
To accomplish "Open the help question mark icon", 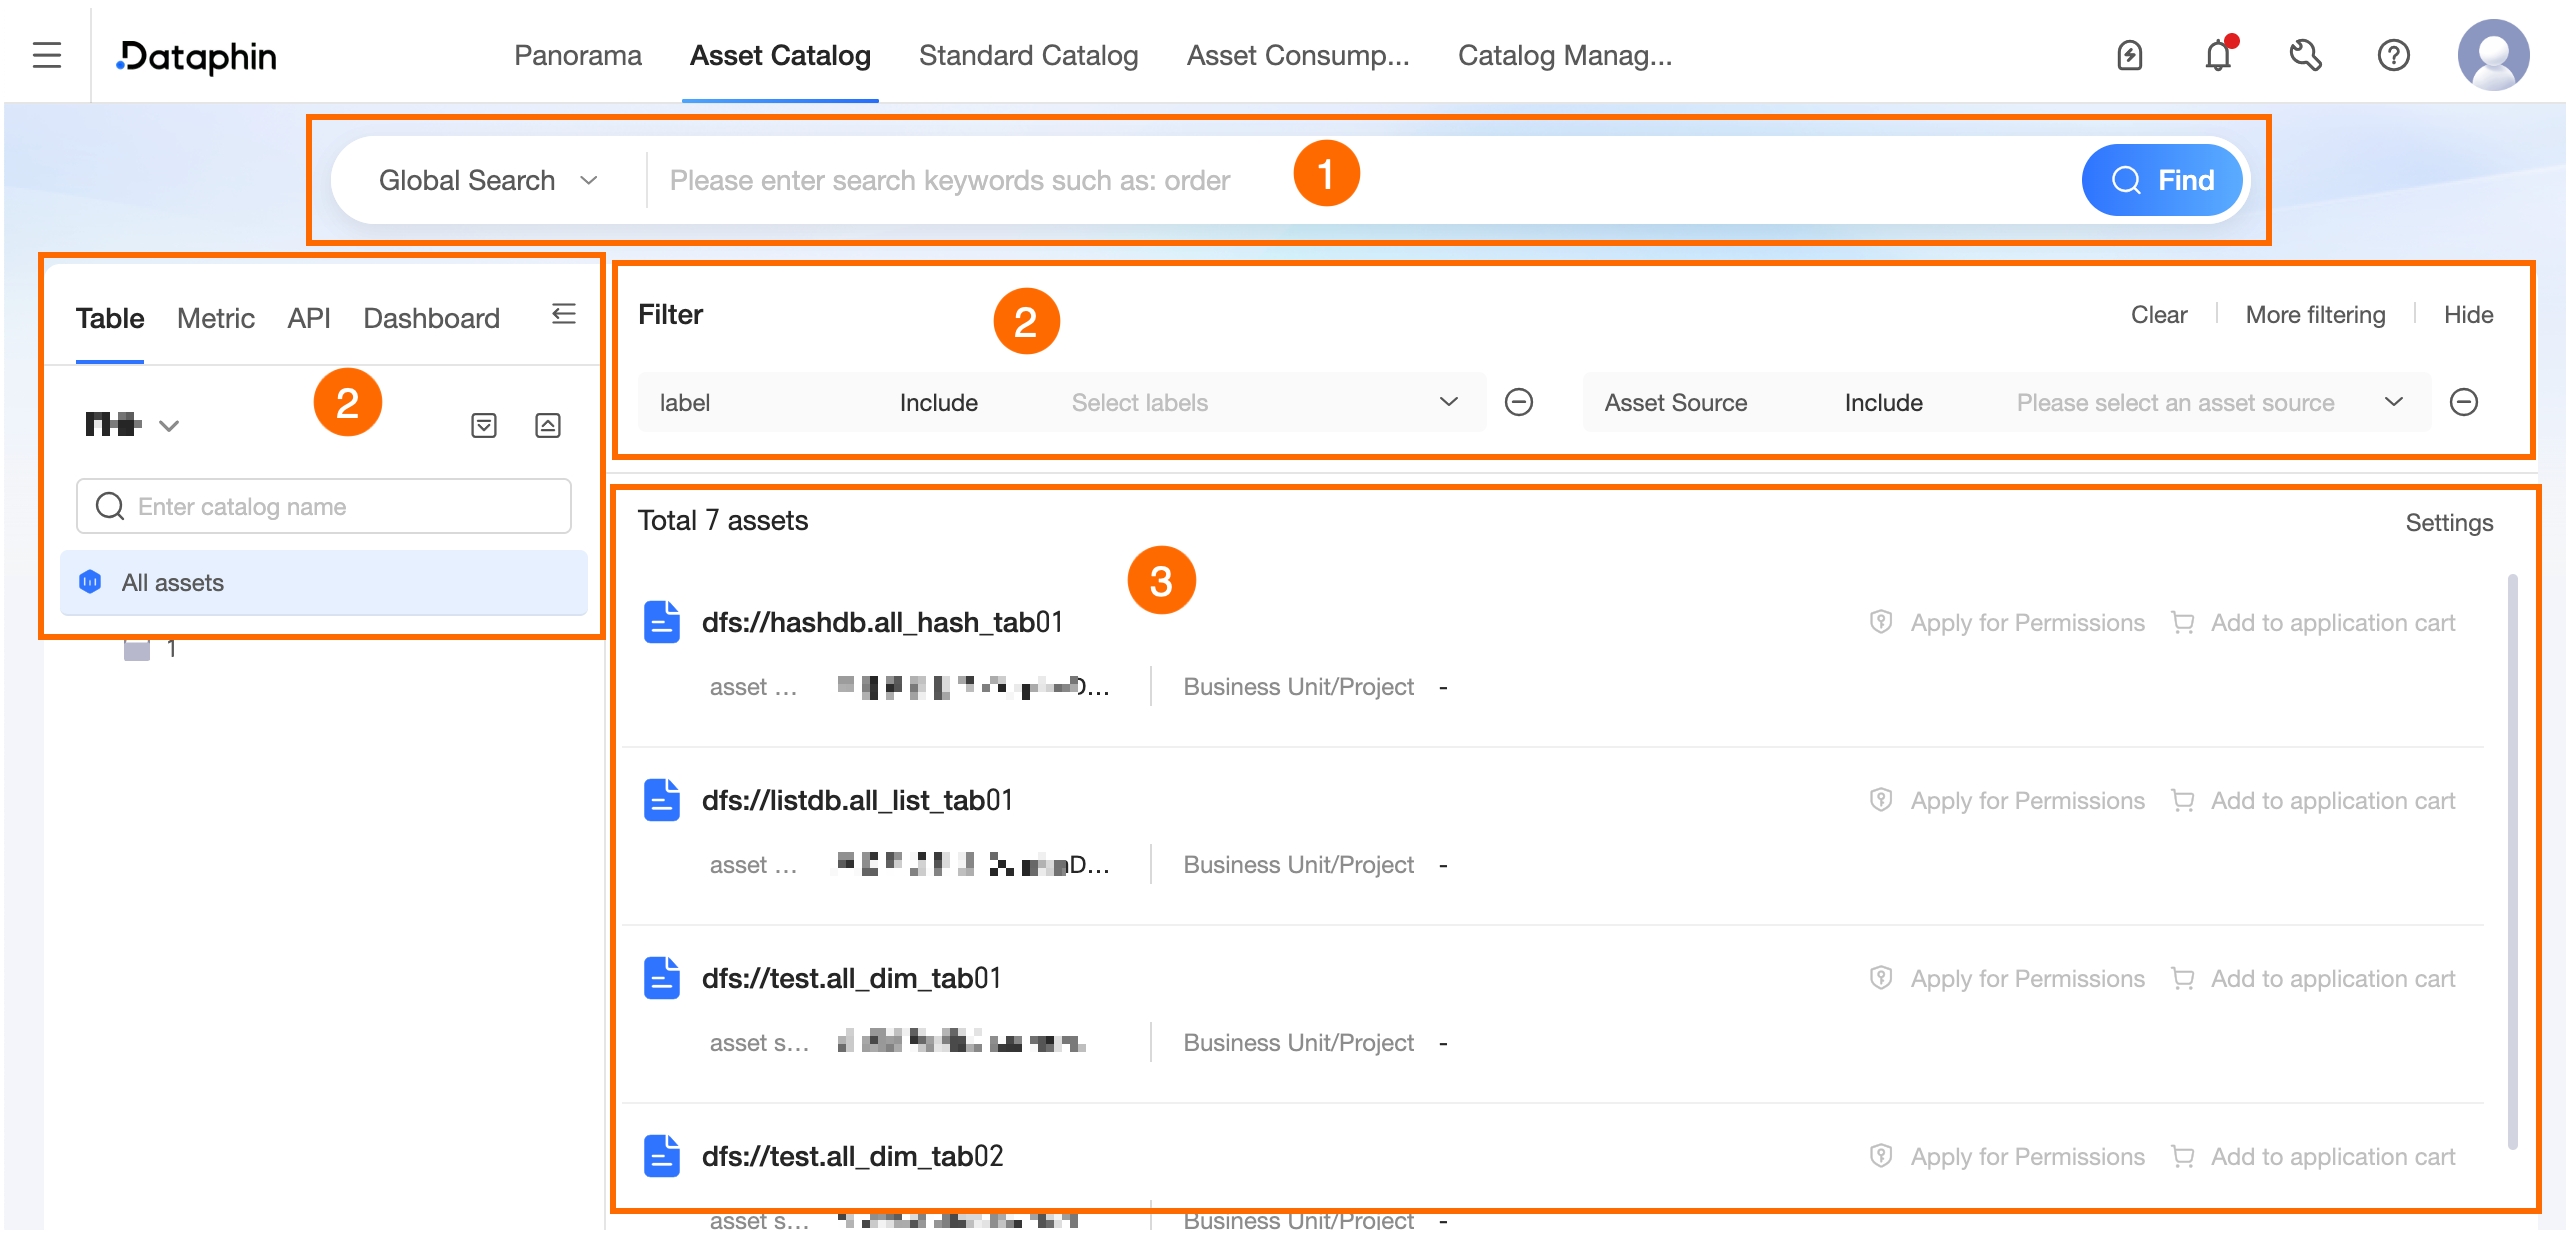I will 2394,55.
